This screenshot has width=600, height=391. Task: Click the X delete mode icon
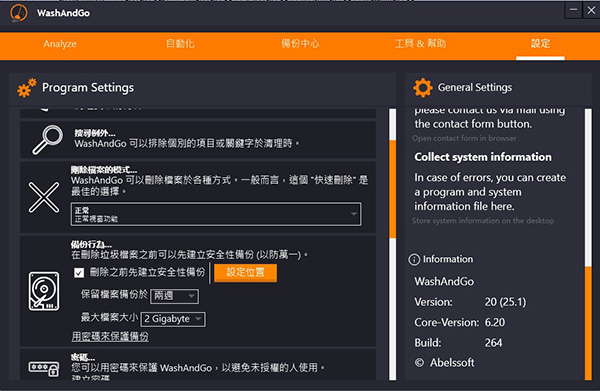(44, 197)
